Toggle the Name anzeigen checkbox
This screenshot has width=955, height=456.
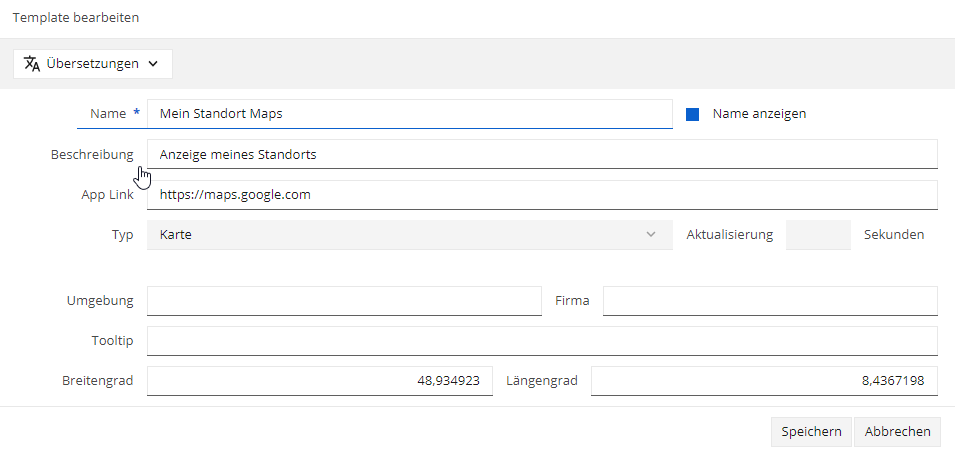pyautogui.click(x=692, y=114)
